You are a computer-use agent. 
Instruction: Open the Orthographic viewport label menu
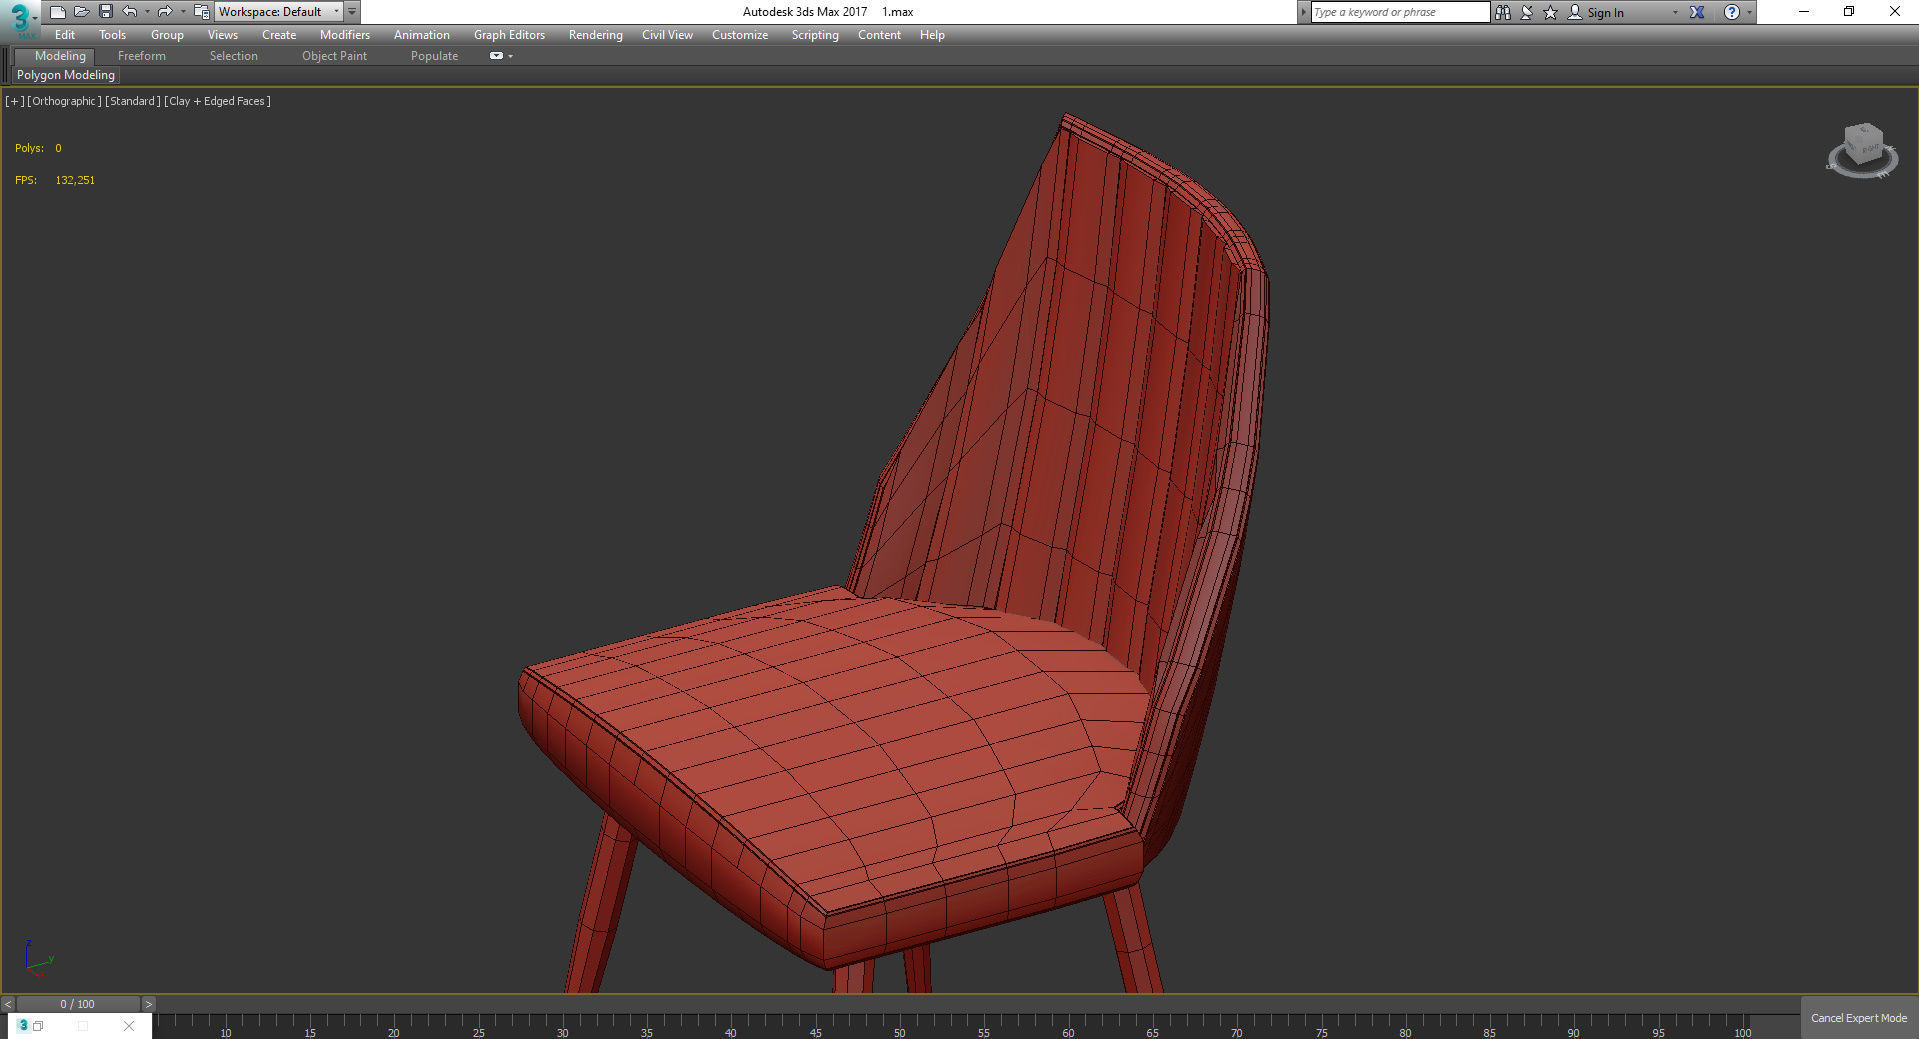[65, 101]
